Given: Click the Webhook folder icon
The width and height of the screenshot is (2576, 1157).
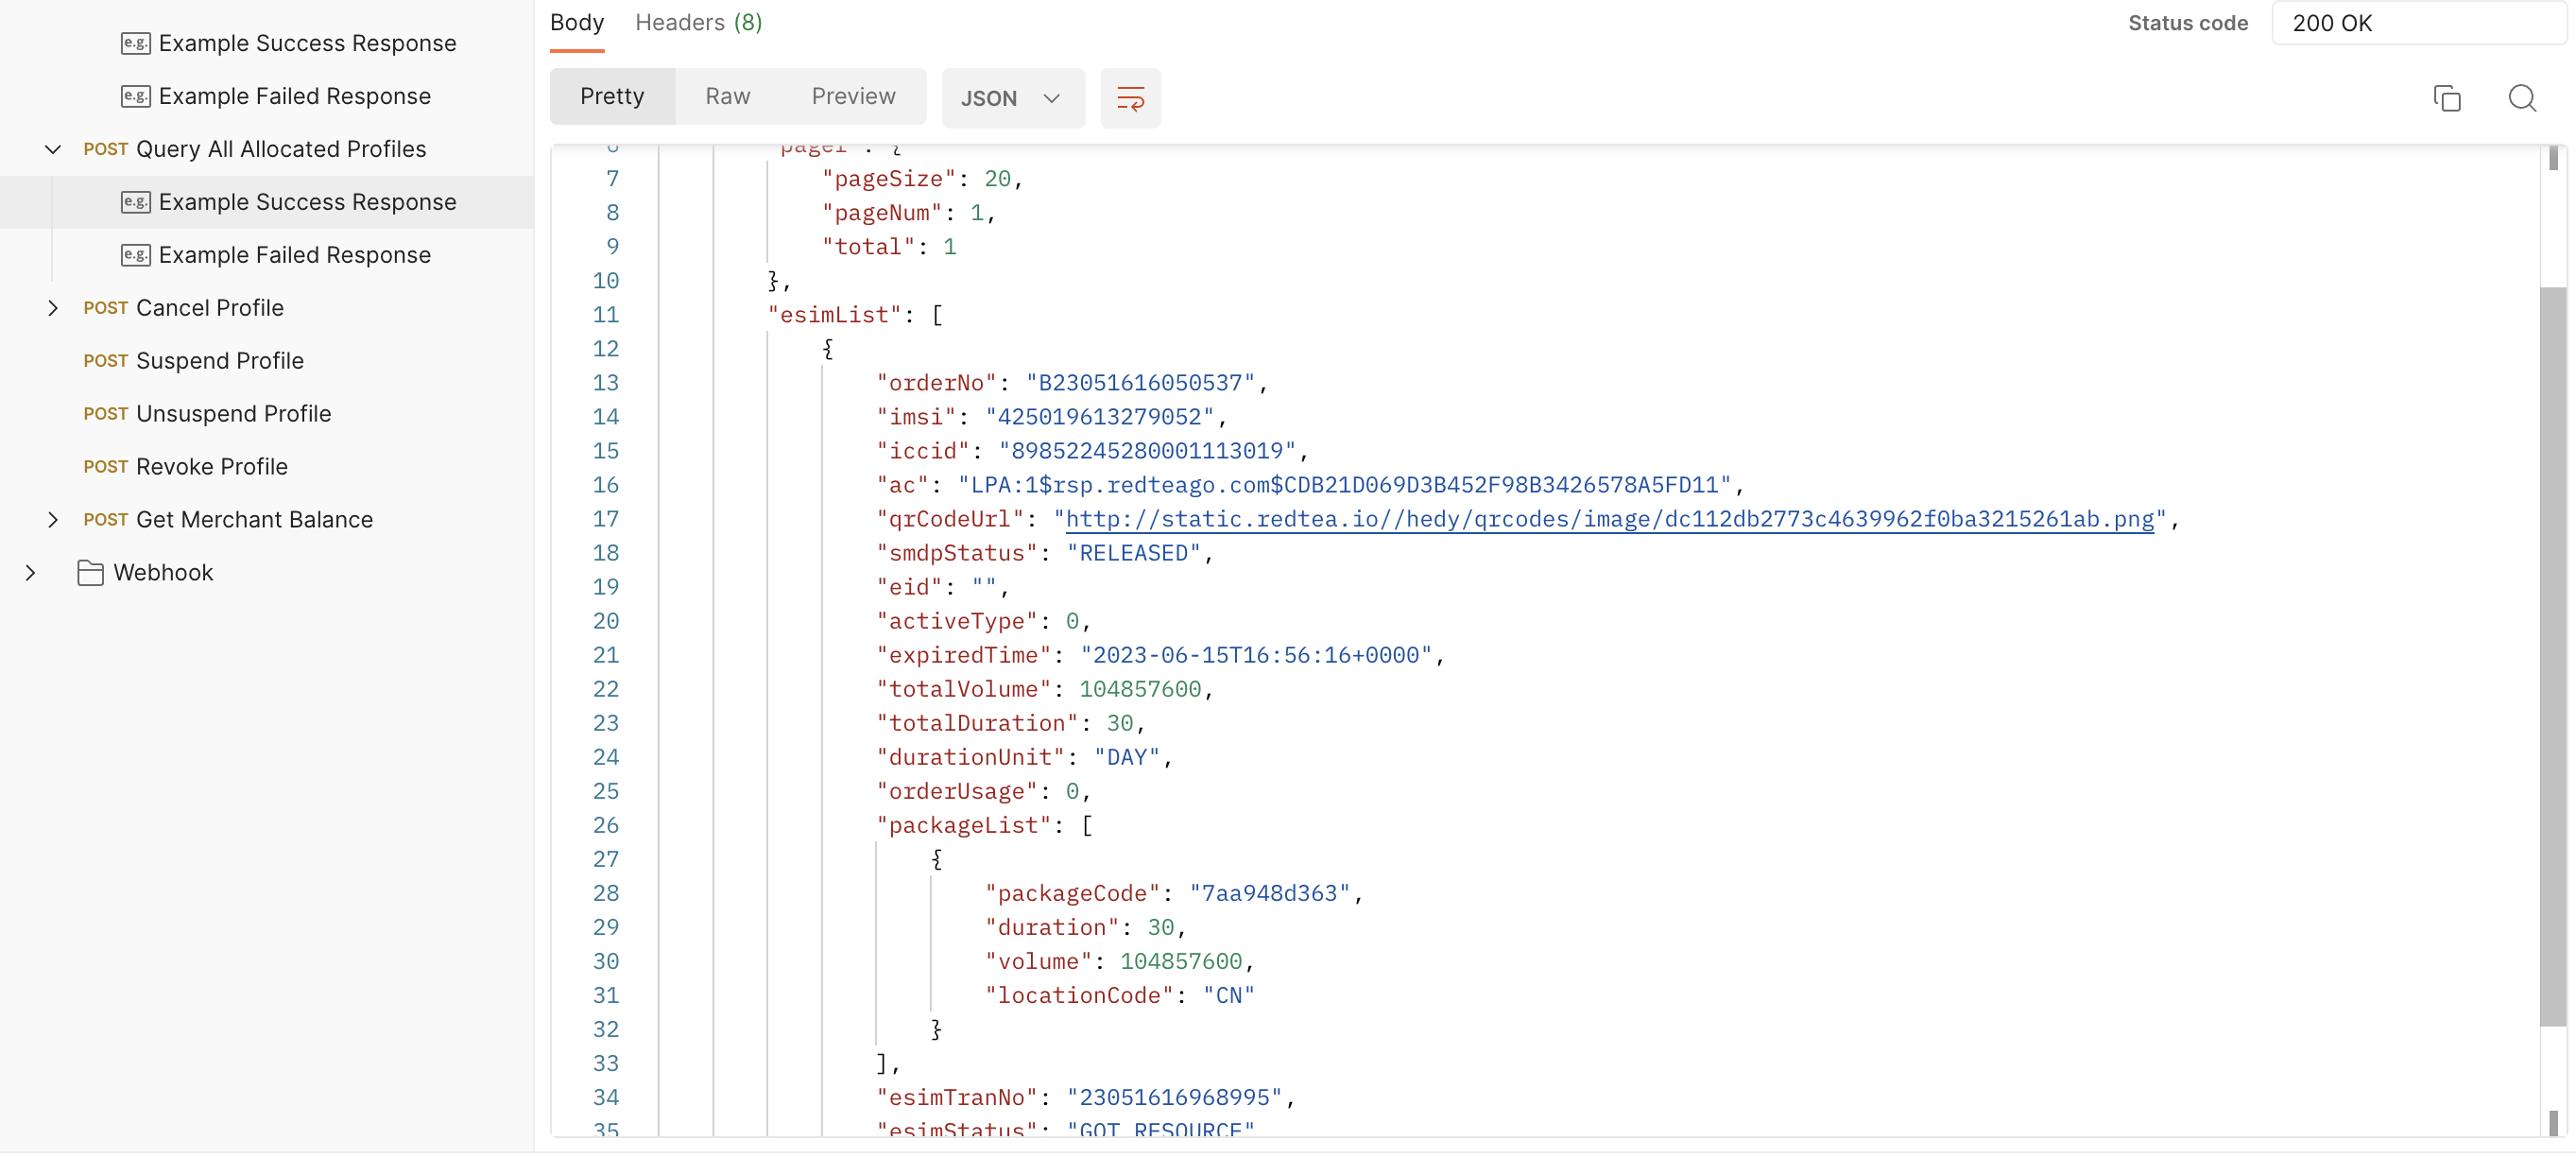Looking at the screenshot, I should [92, 572].
